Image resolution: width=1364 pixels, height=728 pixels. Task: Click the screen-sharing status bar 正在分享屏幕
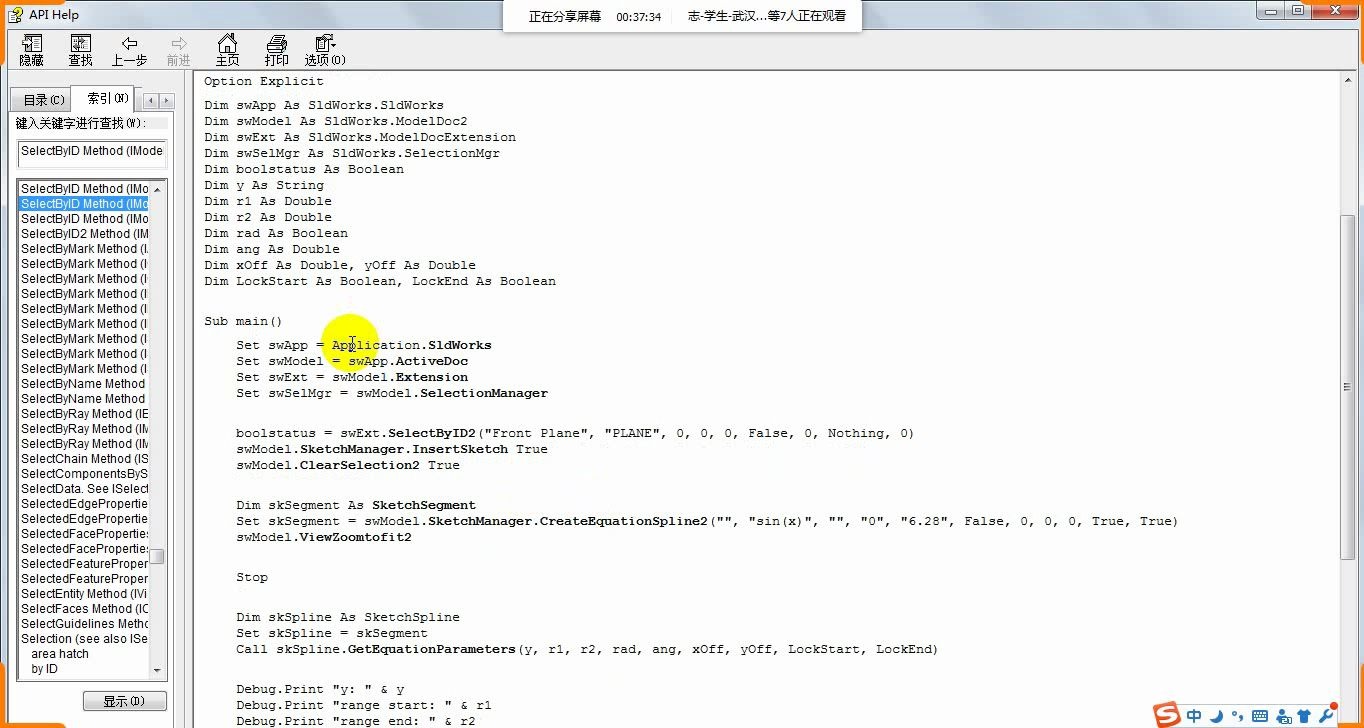565,16
